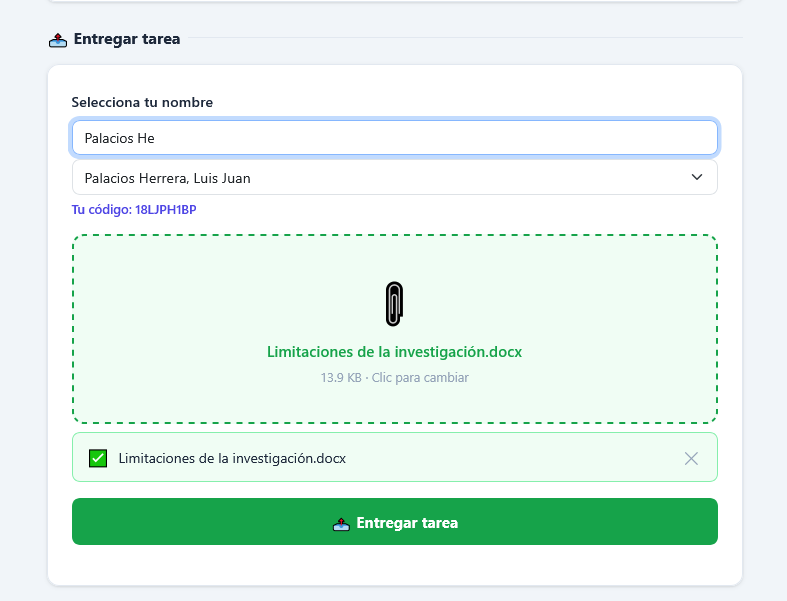This screenshot has width=787, height=601.
Task: Remove the attached file with the X icon
Action: tap(691, 458)
